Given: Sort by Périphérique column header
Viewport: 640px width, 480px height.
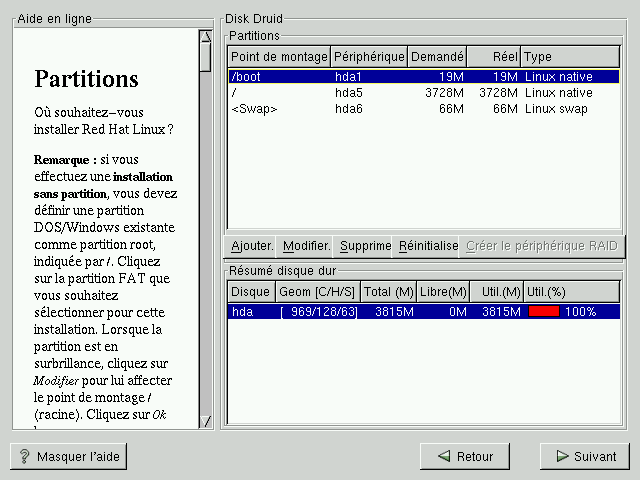Looking at the screenshot, I should (x=369, y=57).
